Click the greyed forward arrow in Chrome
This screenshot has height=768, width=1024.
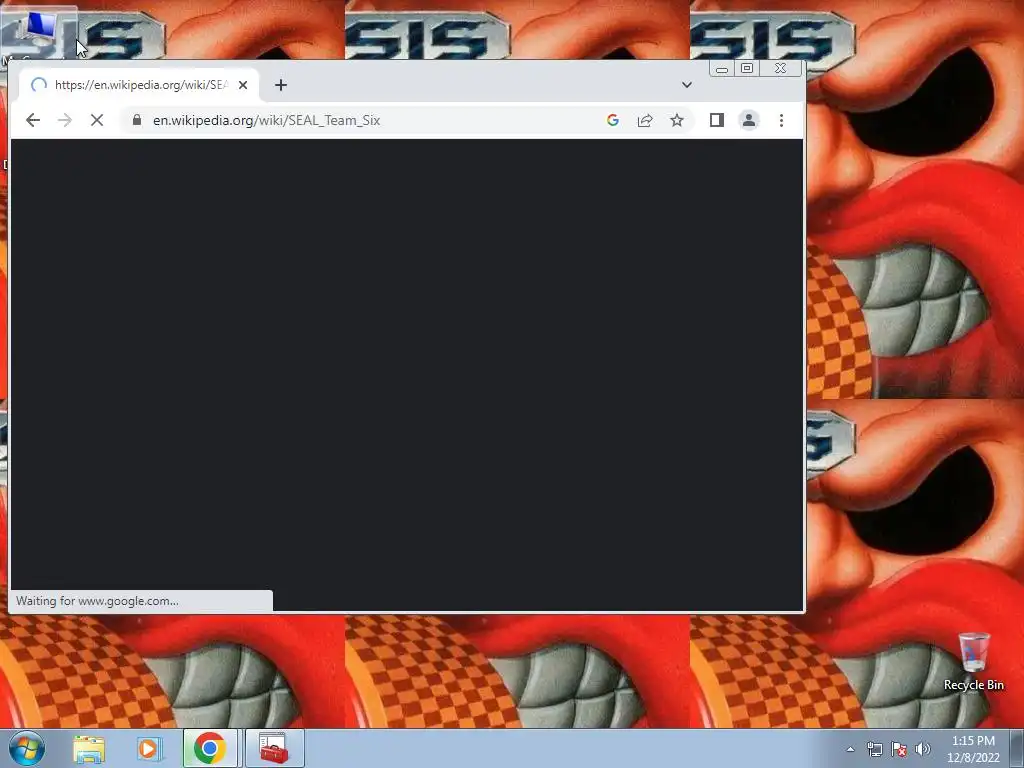coord(65,120)
